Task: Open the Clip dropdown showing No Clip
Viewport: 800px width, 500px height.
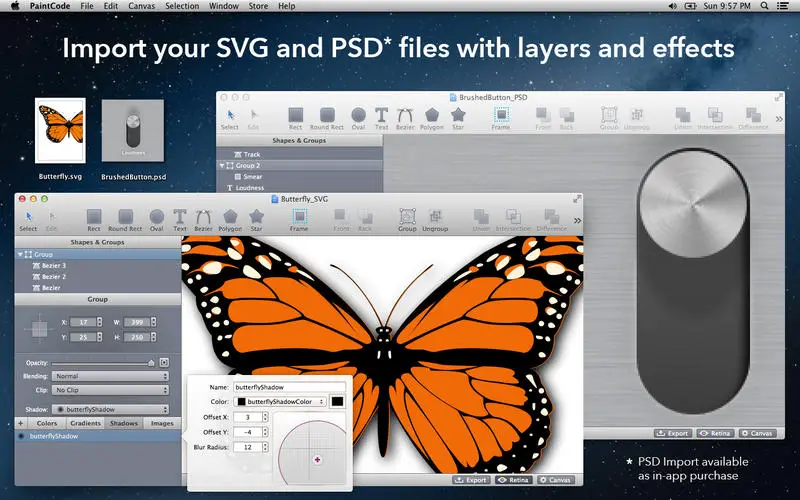Action: (x=110, y=390)
